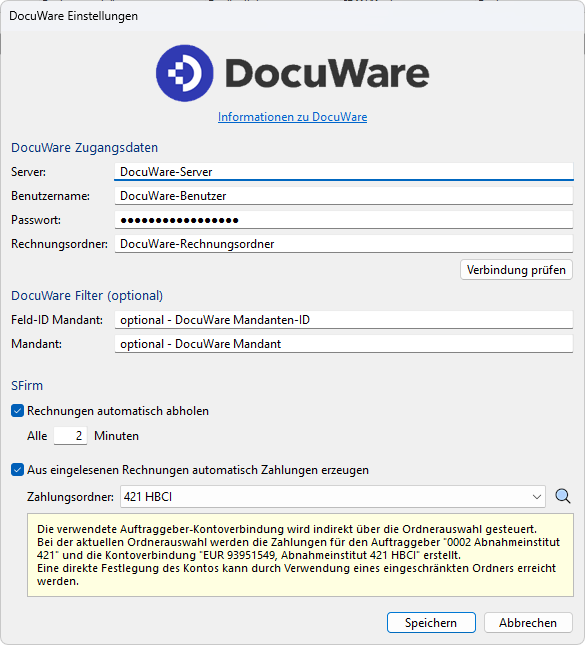Focus the 'Feld-ID Mandant' field
This screenshot has width=585, height=645.
(344, 320)
